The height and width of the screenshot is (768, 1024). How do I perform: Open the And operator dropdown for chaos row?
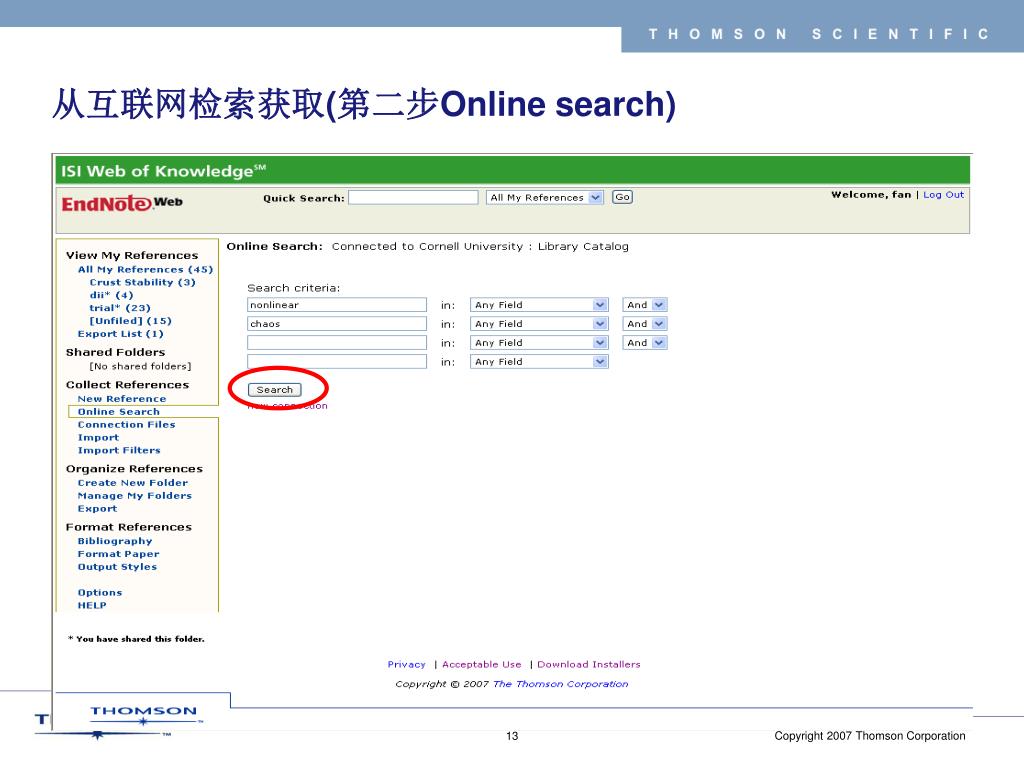pyautogui.click(x=645, y=324)
